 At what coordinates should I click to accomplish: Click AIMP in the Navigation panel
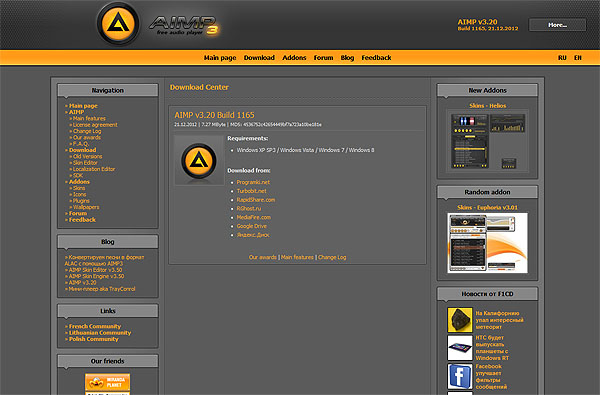pyautogui.click(x=77, y=112)
